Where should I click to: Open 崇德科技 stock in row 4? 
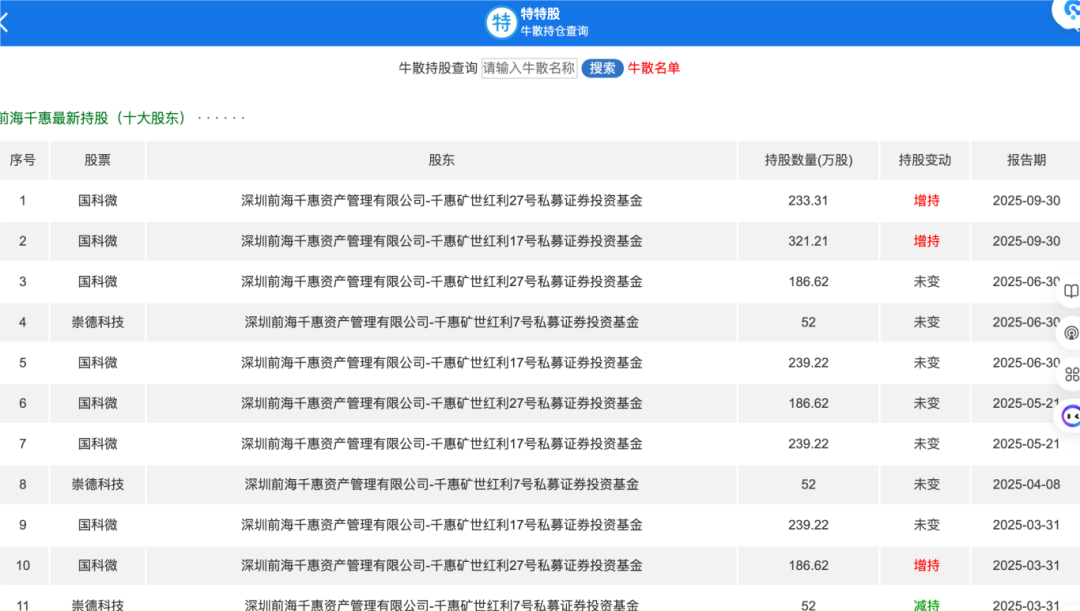click(x=97, y=322)
